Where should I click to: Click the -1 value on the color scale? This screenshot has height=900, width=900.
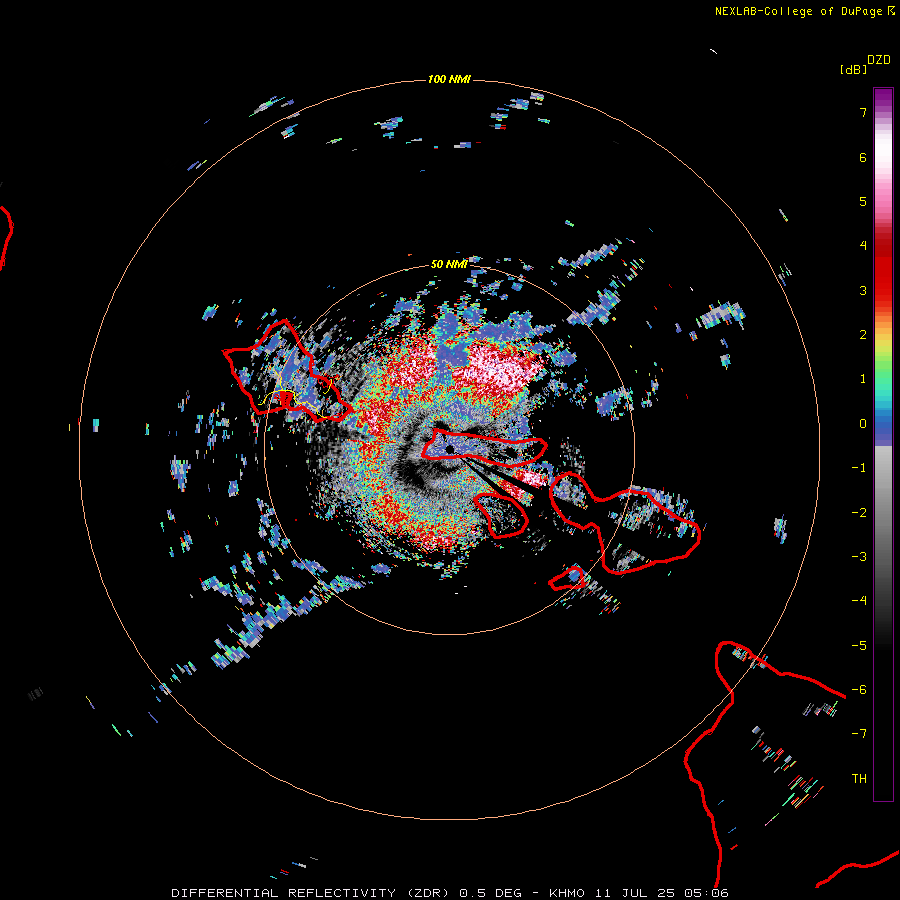tap(859, 468)
